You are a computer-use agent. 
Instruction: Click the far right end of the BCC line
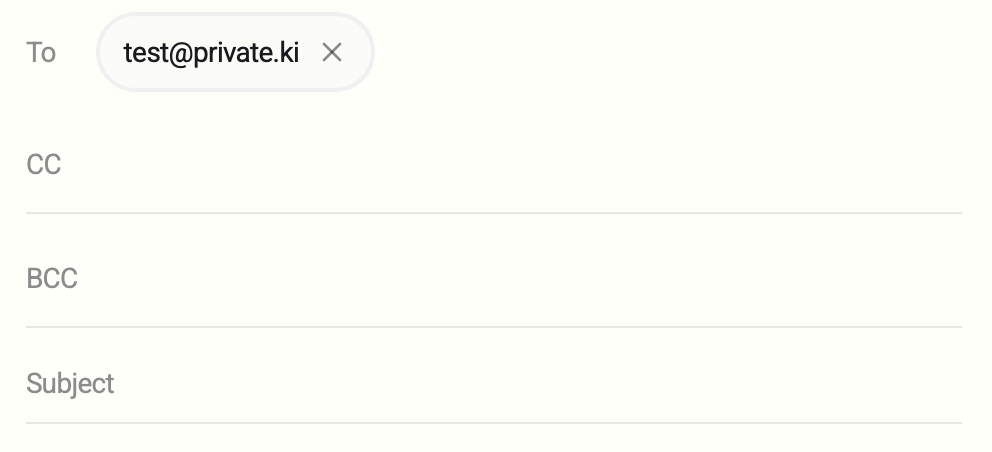950,279
